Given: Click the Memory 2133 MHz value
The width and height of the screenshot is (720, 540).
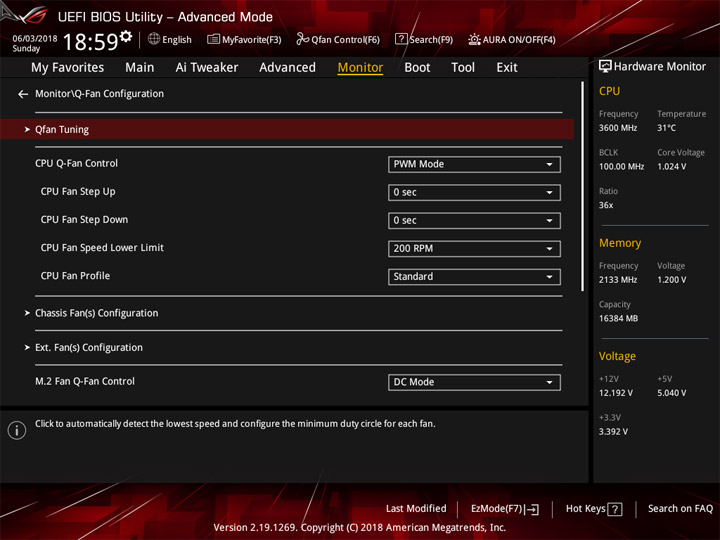Looking at the screenshot, I should point(618,280).
